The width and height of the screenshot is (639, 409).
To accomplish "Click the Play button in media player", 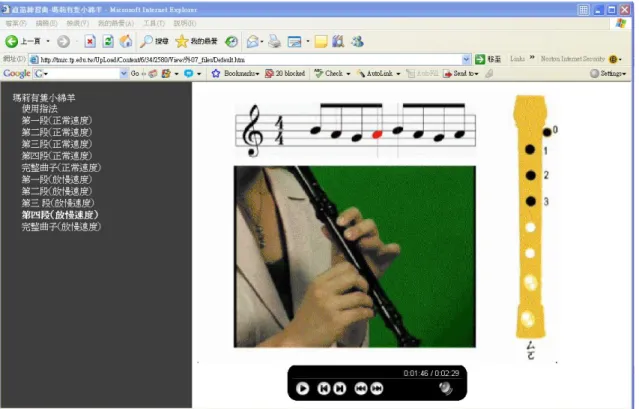I will click(302, 389).
